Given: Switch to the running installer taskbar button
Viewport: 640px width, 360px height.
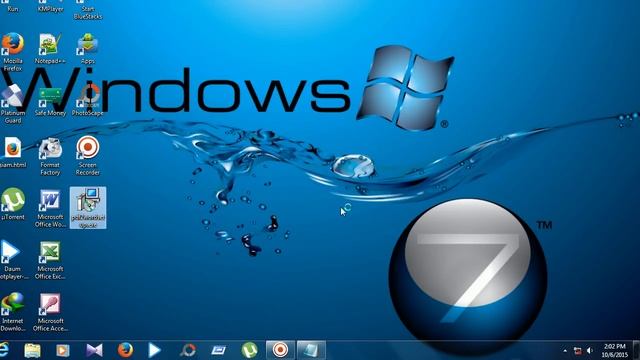Looking at the screenshot, I should tap(311, 350).
